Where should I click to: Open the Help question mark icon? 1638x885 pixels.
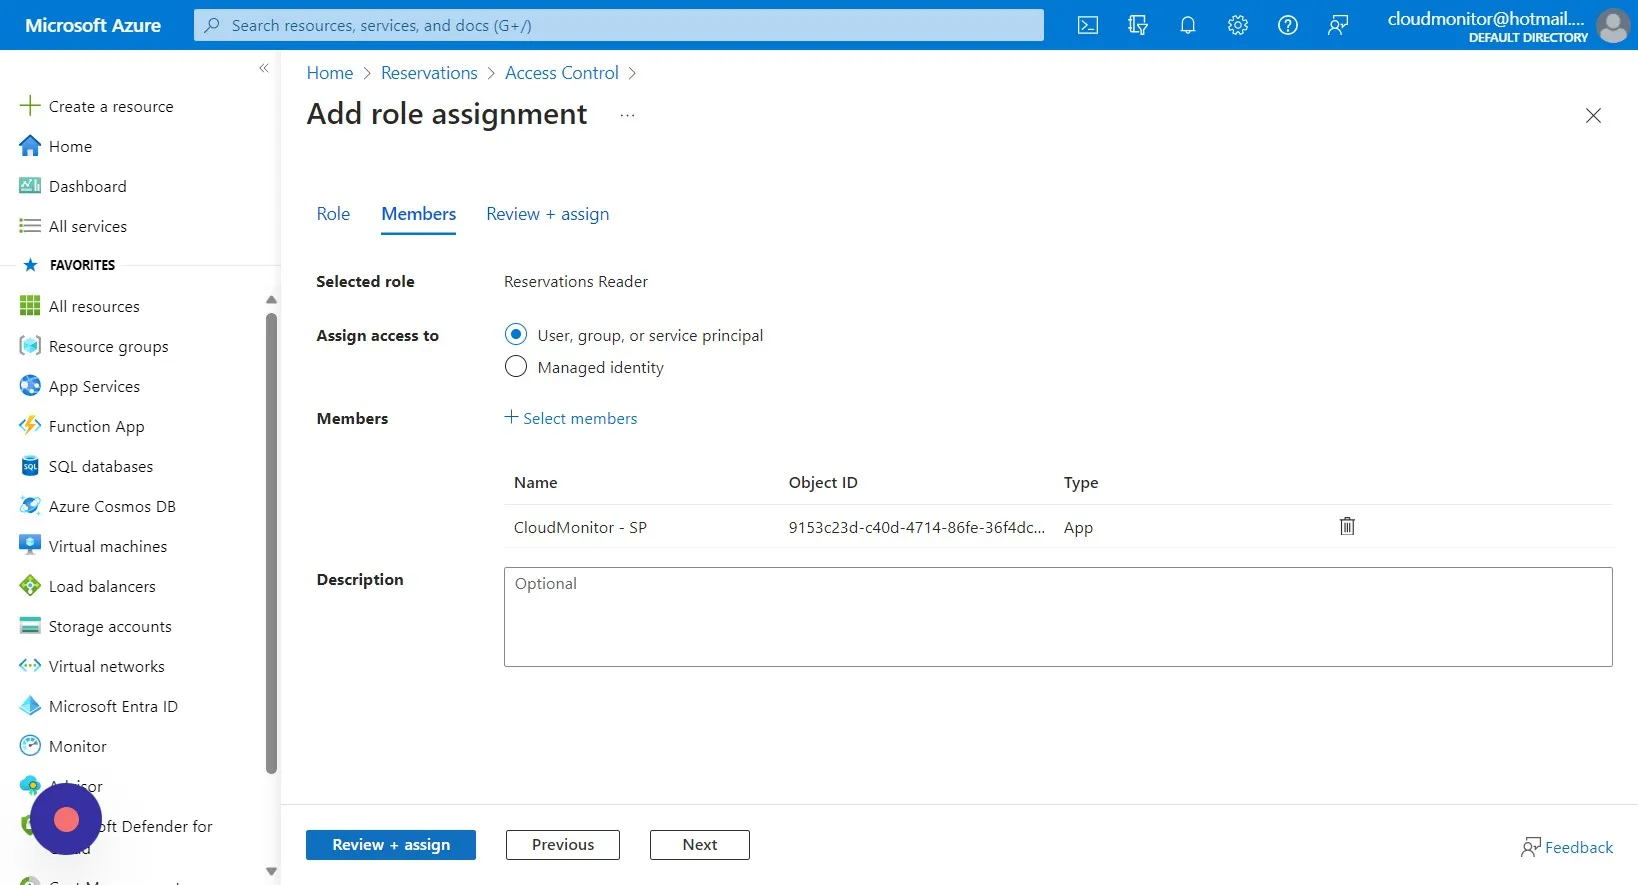tap(1288, 25)
